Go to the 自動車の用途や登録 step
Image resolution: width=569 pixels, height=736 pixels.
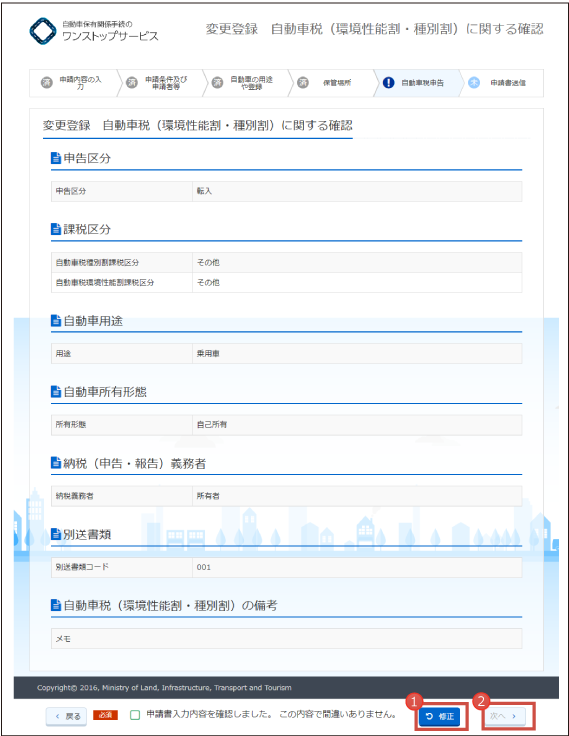(245, 83)
